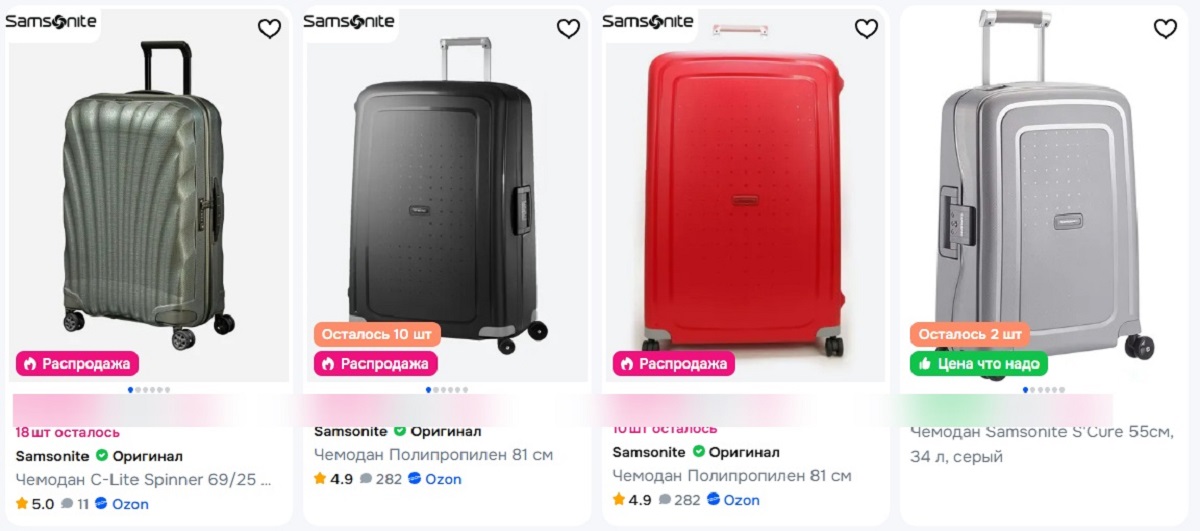Click the 5.0 star rating icon
This screenshot has width=1200, height=531.
tap(22, 504)
